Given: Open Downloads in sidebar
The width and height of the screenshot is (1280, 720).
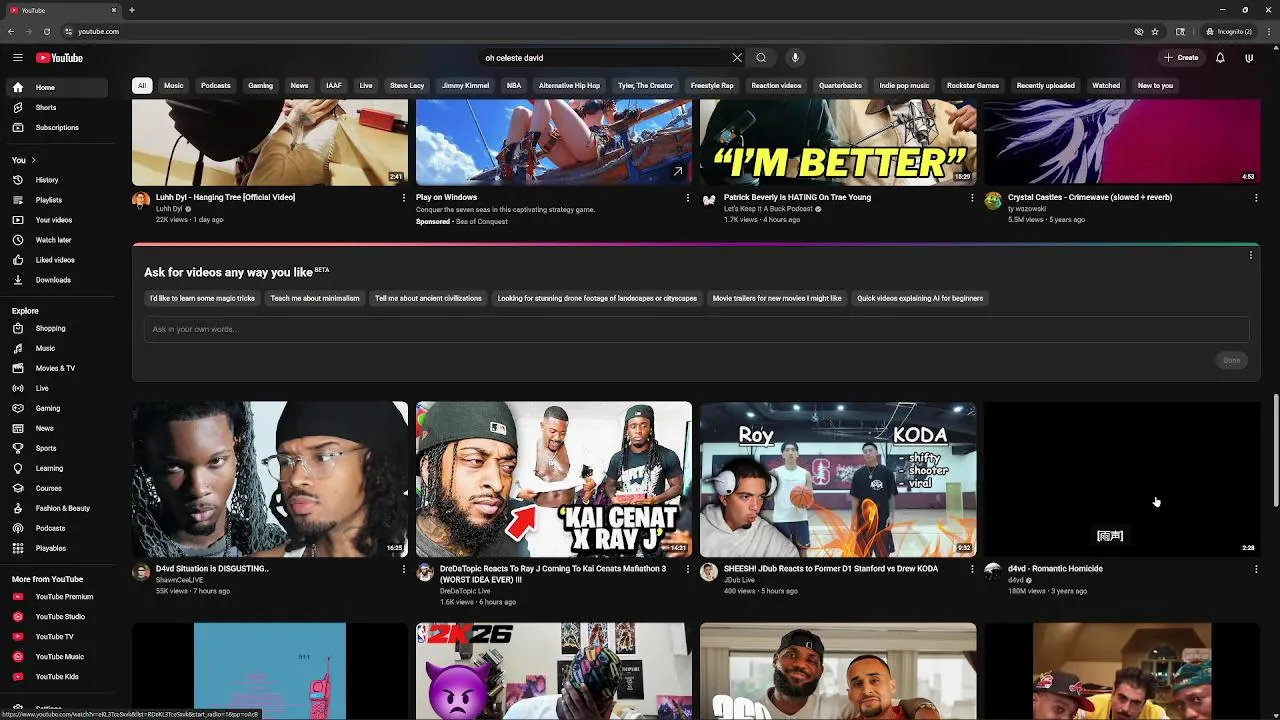Looking at the screenshot, I should point(56,280).
